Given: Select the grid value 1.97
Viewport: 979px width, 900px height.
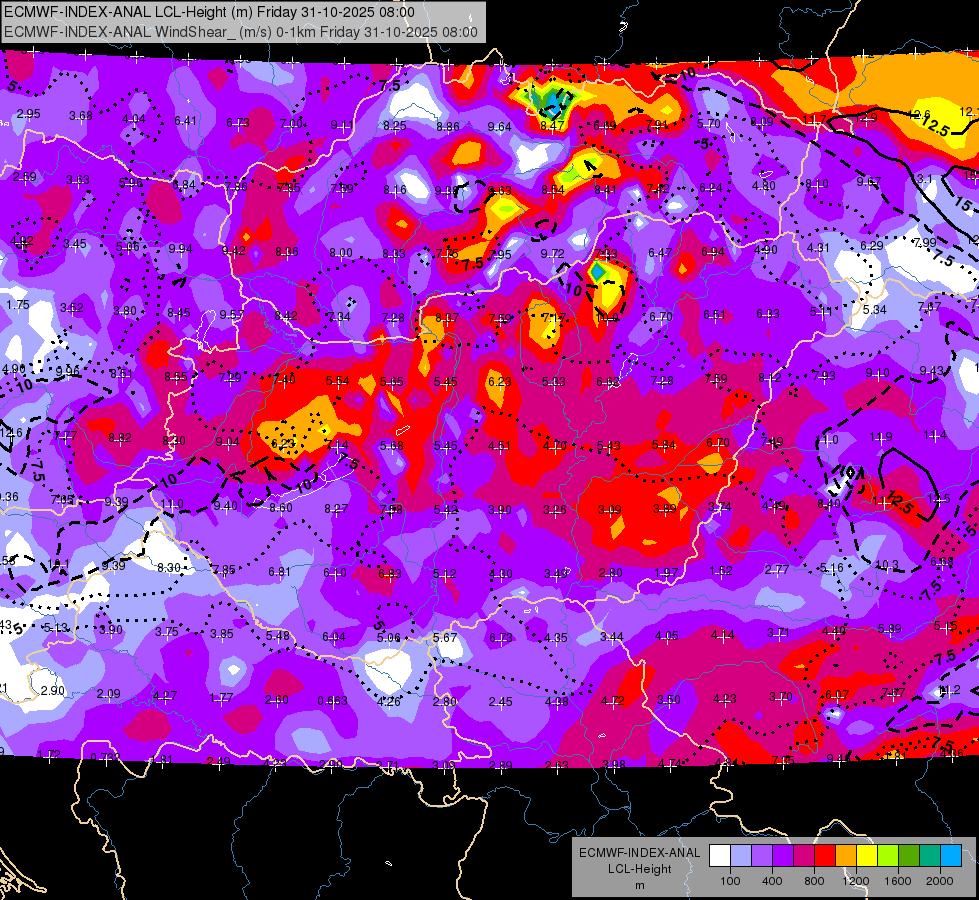Looking at the screenshot, I should [x=666, y=573].
